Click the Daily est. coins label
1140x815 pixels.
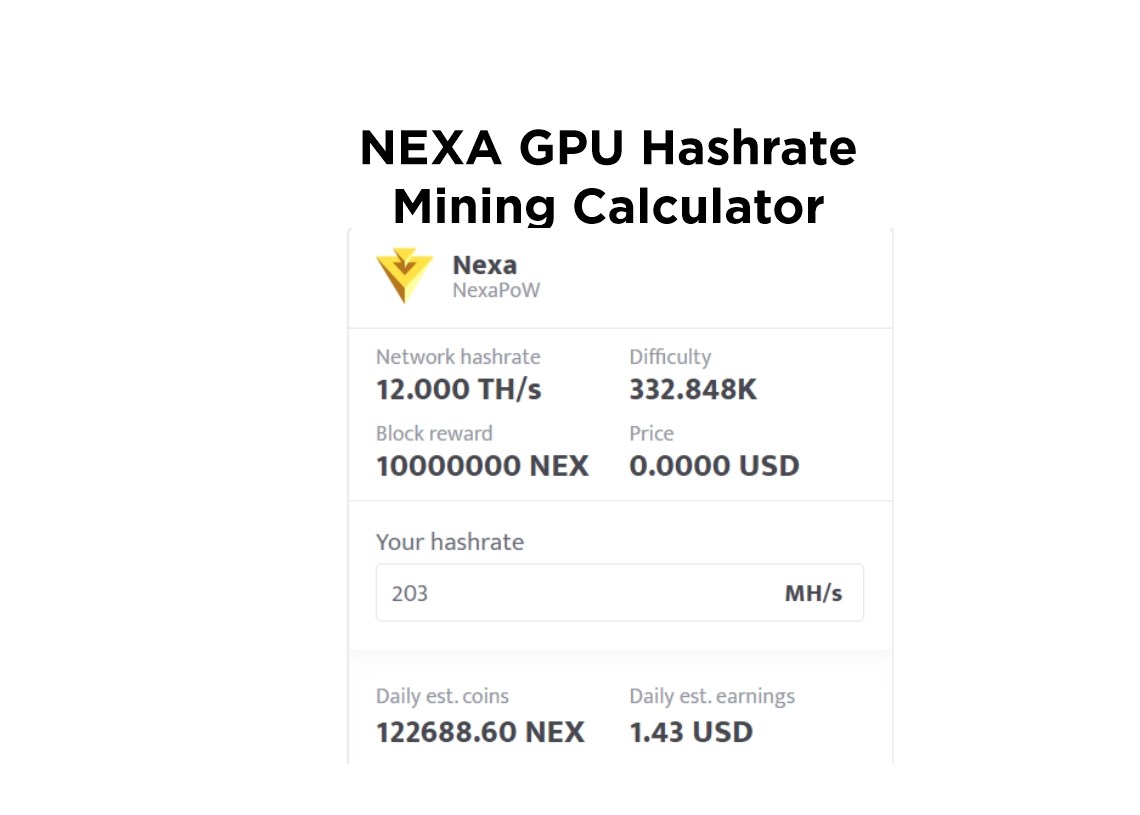(x=442, y=696)
